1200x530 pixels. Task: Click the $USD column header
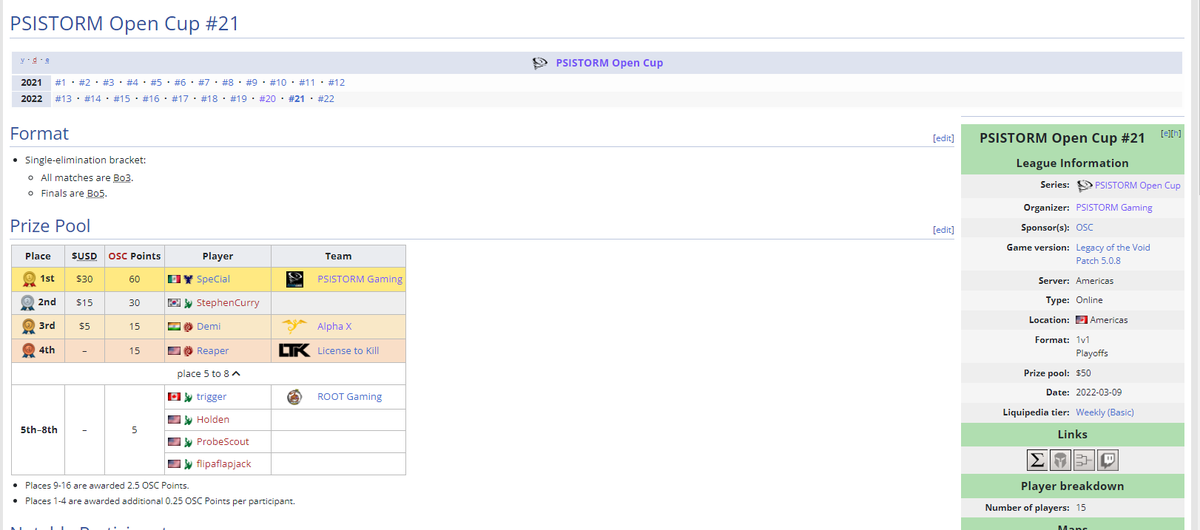pos(83,256)
